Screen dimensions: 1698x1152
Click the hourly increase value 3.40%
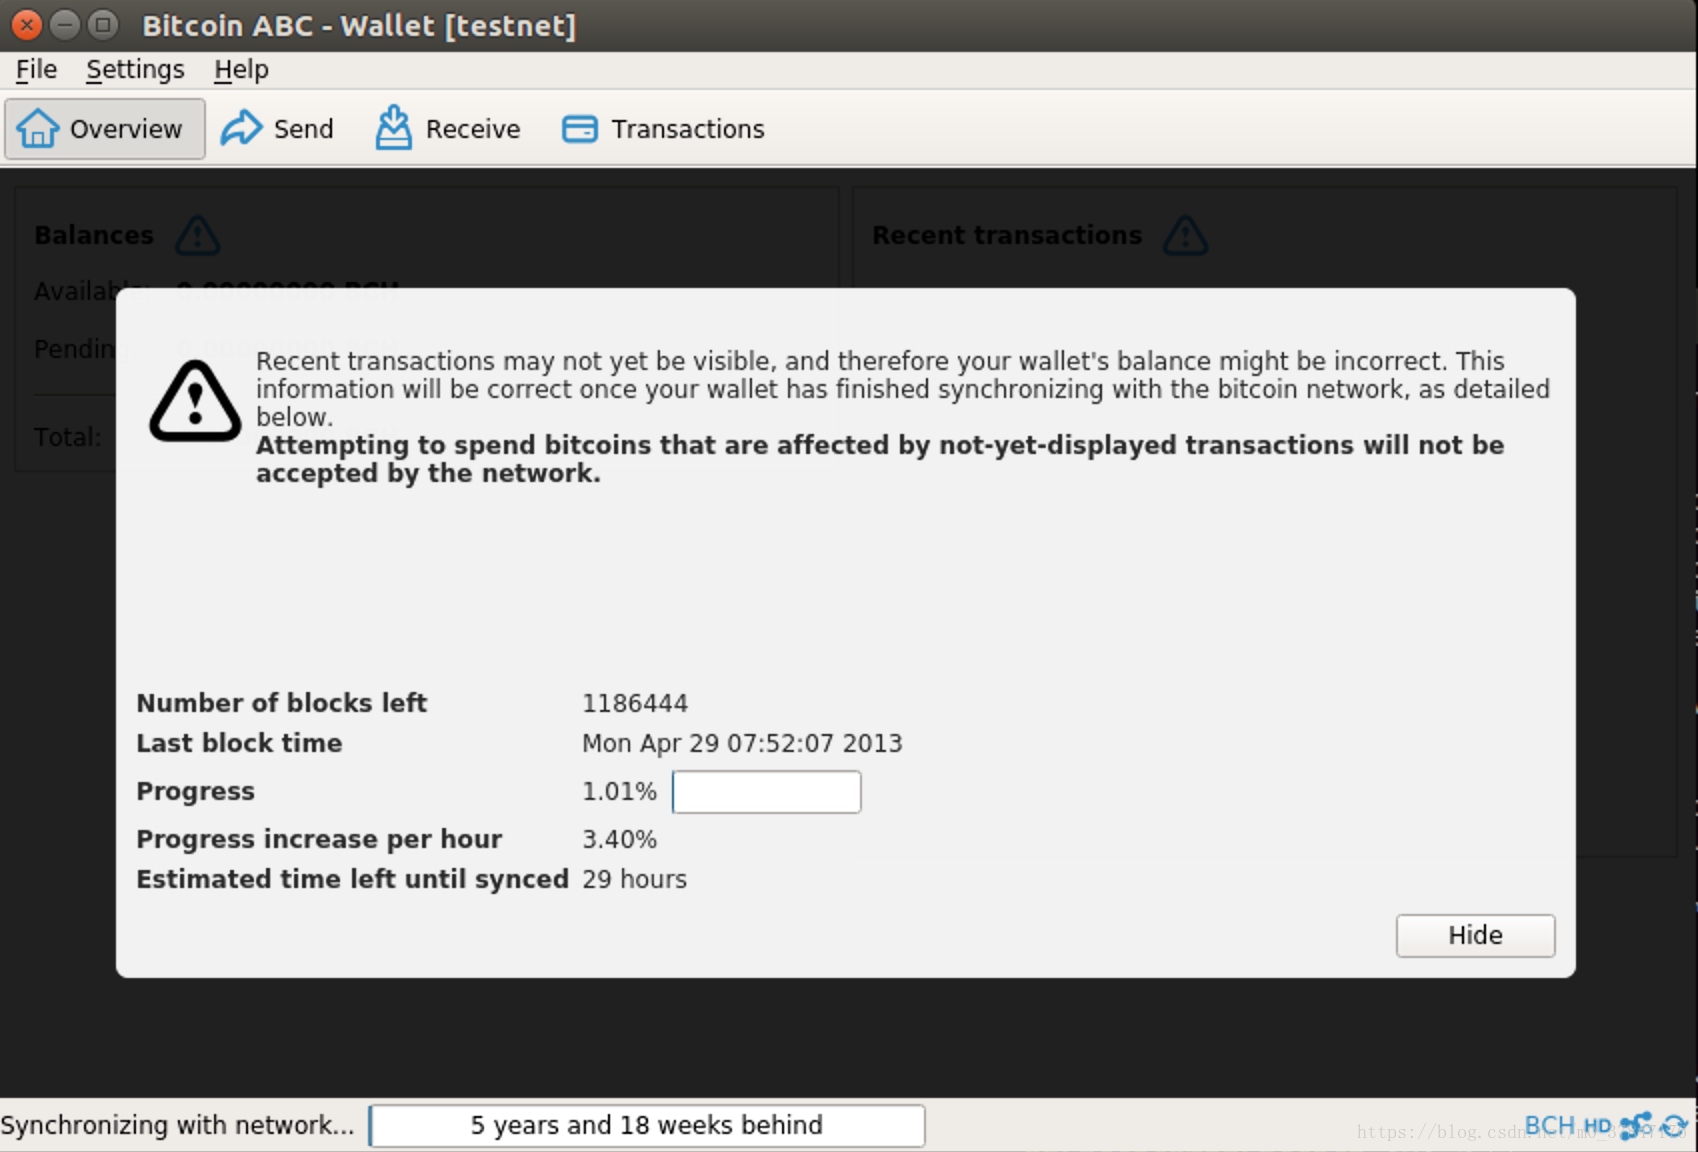(619, 840)
